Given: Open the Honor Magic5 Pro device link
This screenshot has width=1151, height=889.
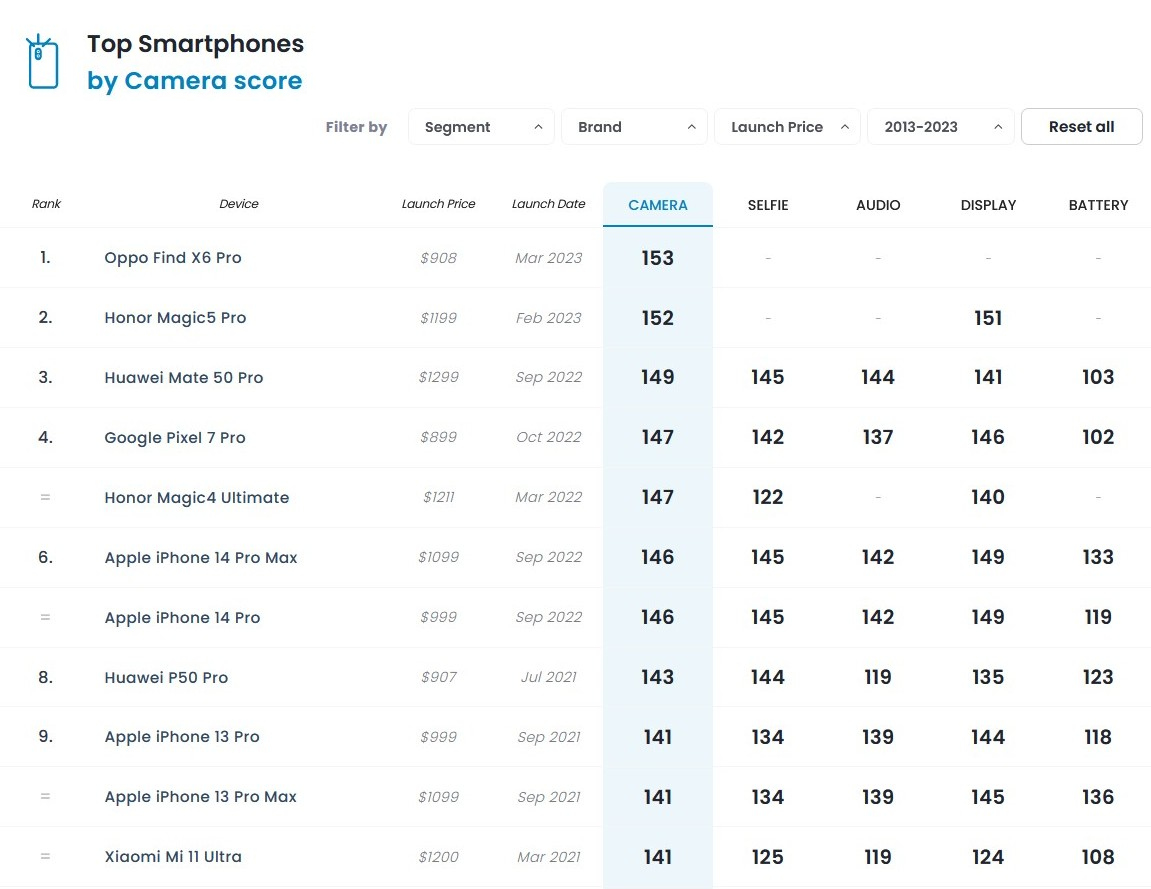Looking at the screenshot, I should 175,318.
